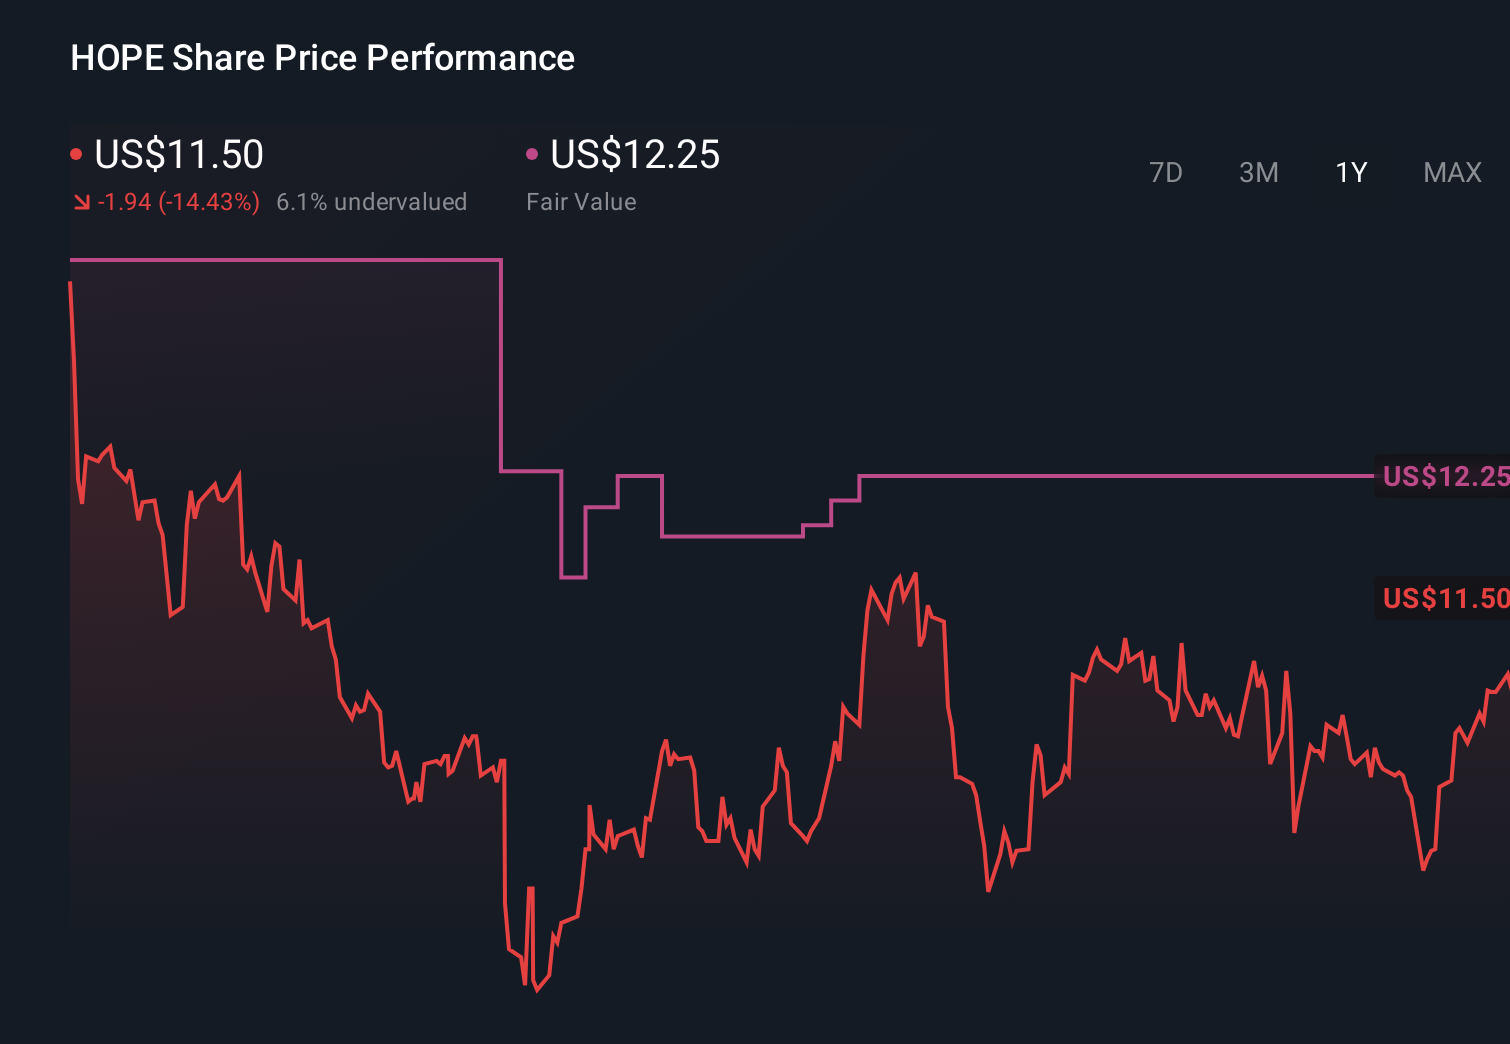The width and height of the screenshot is (1510, 1044).
Task: Toggle the share price series via its legend dot
Action: [76, 153]
